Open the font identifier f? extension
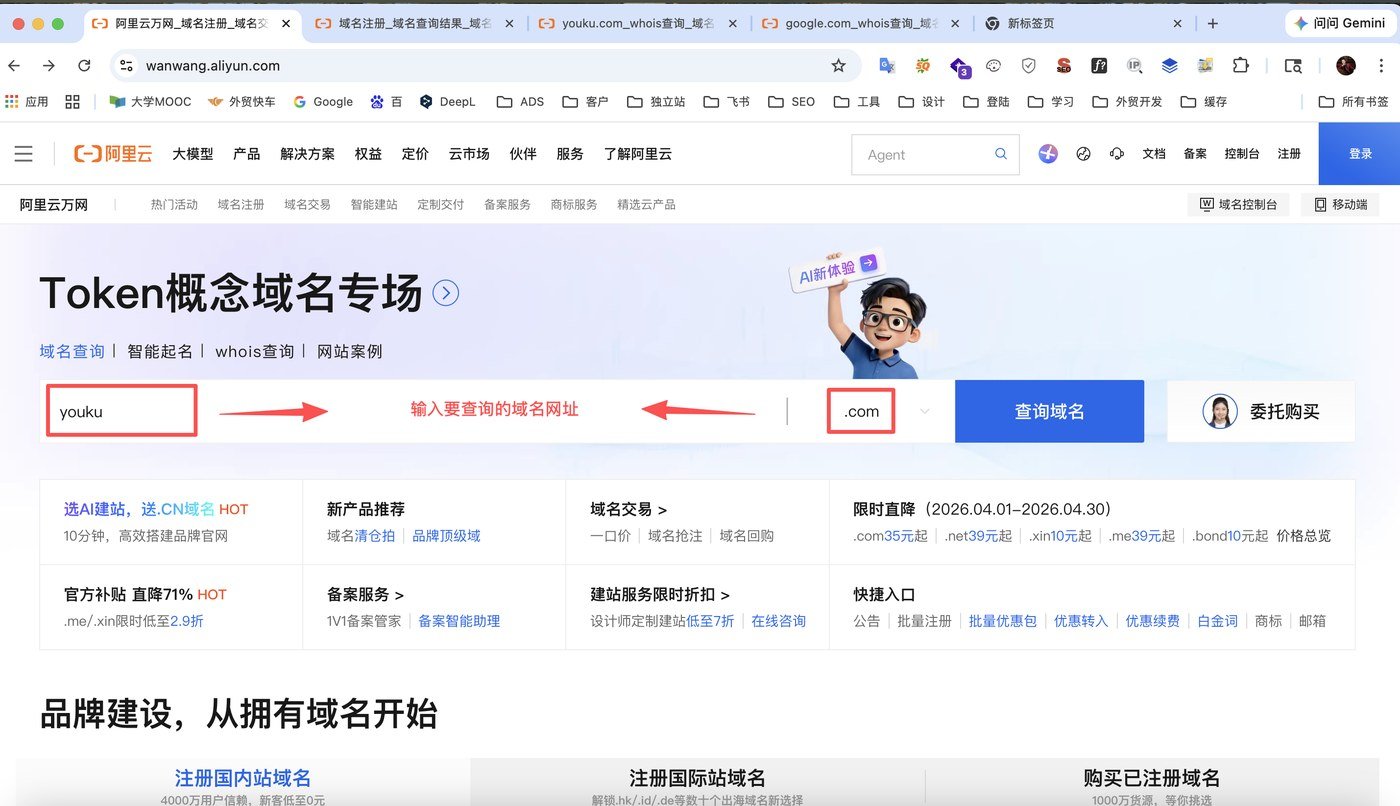Viewport: 1400px width, 806px height. pos(1099,66)
